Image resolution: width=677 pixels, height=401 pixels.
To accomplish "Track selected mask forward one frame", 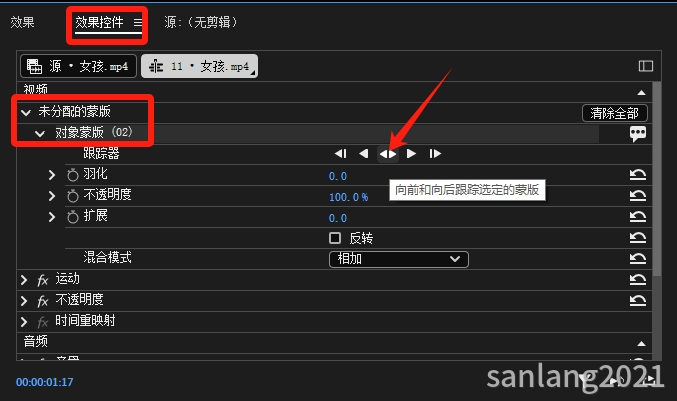I will point(435,154).
